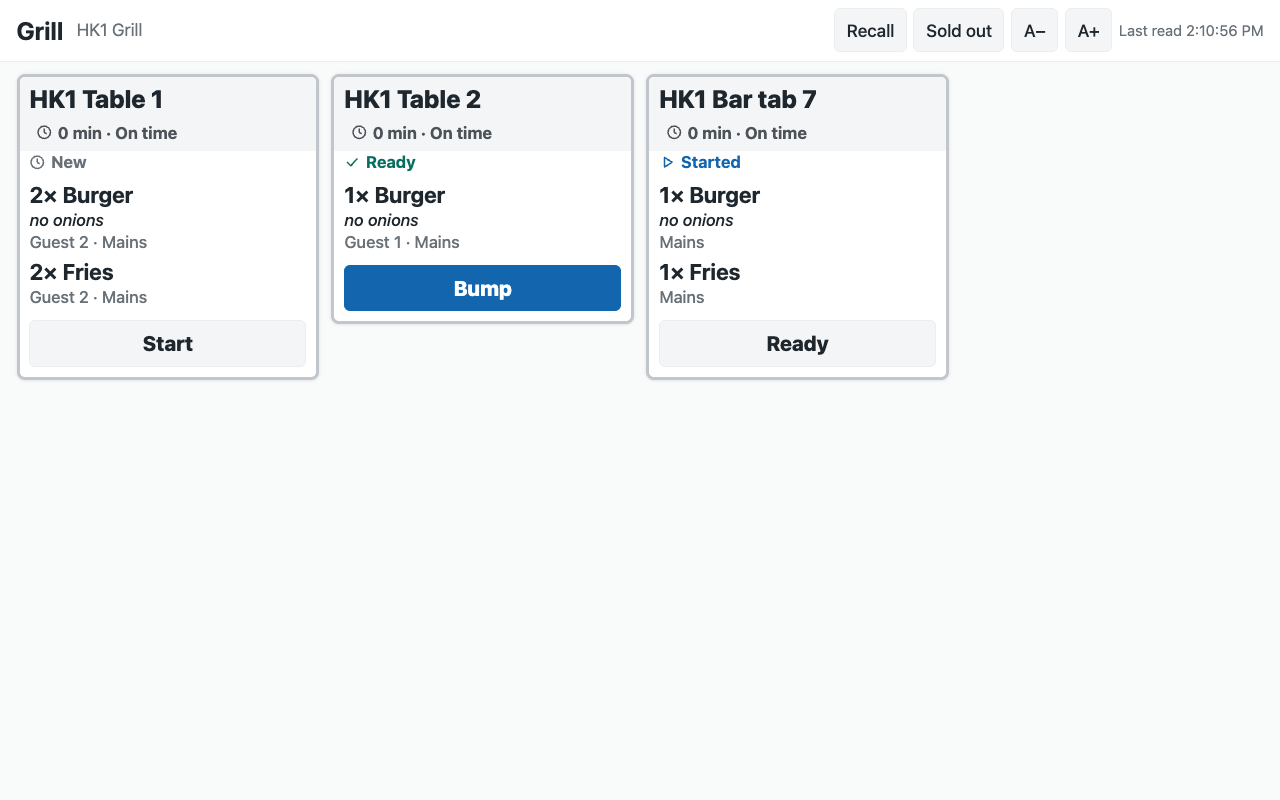Click the 1× Burger item on Bar tab 7
Image resolution: width=1280 pixels, height=800 pixels.
709,195
